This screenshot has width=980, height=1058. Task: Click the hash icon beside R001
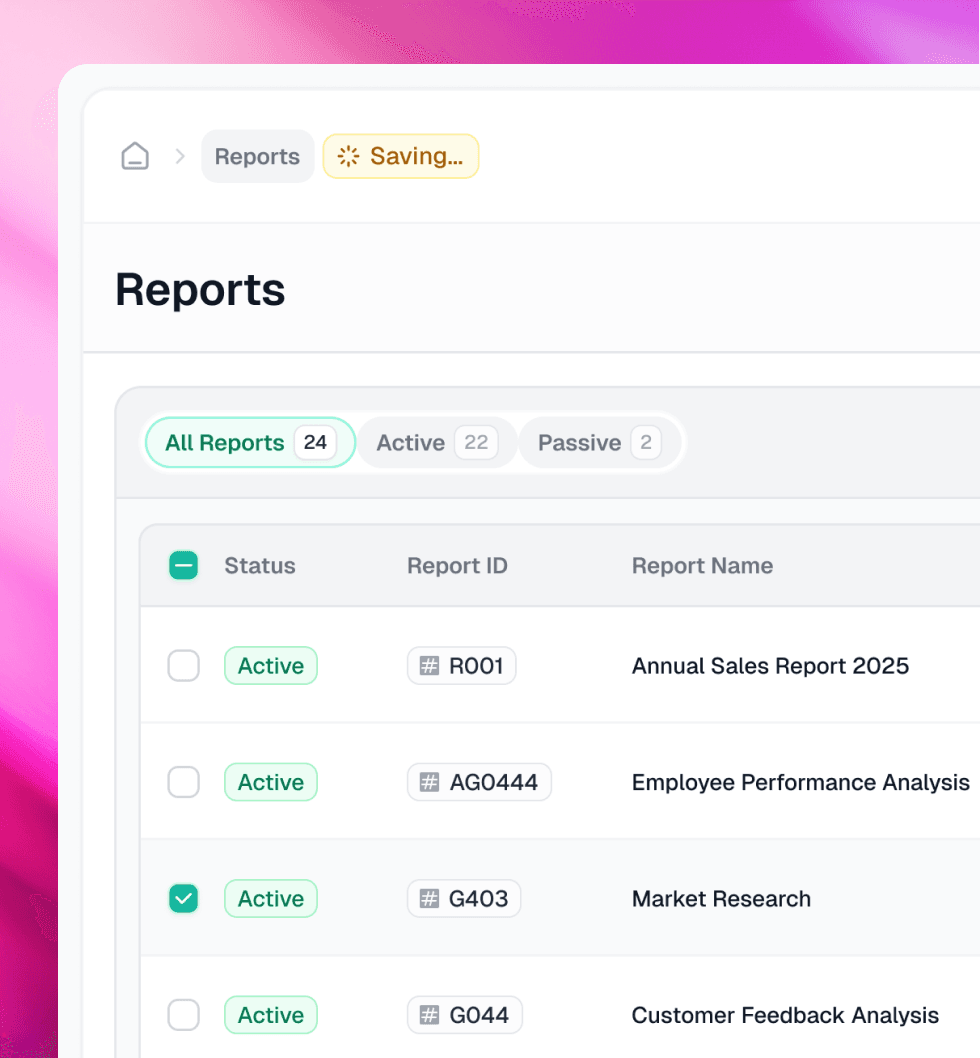429,666
